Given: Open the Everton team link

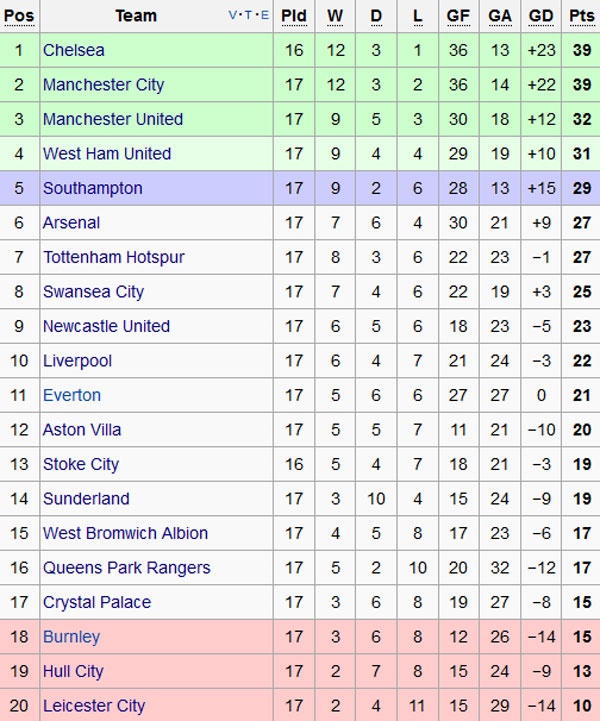Looking at the screenshot, I should [x=71, y=395].
